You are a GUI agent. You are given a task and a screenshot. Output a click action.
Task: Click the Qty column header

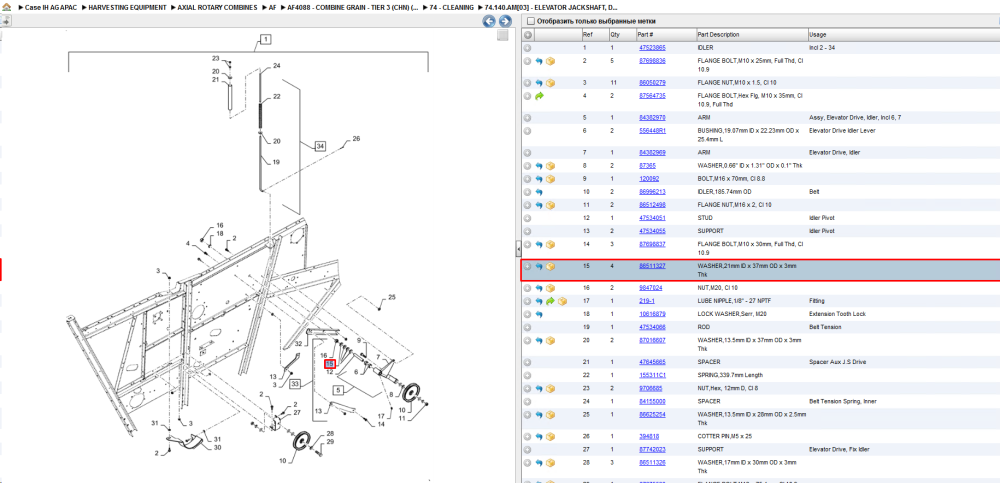[x=622, y=34]
